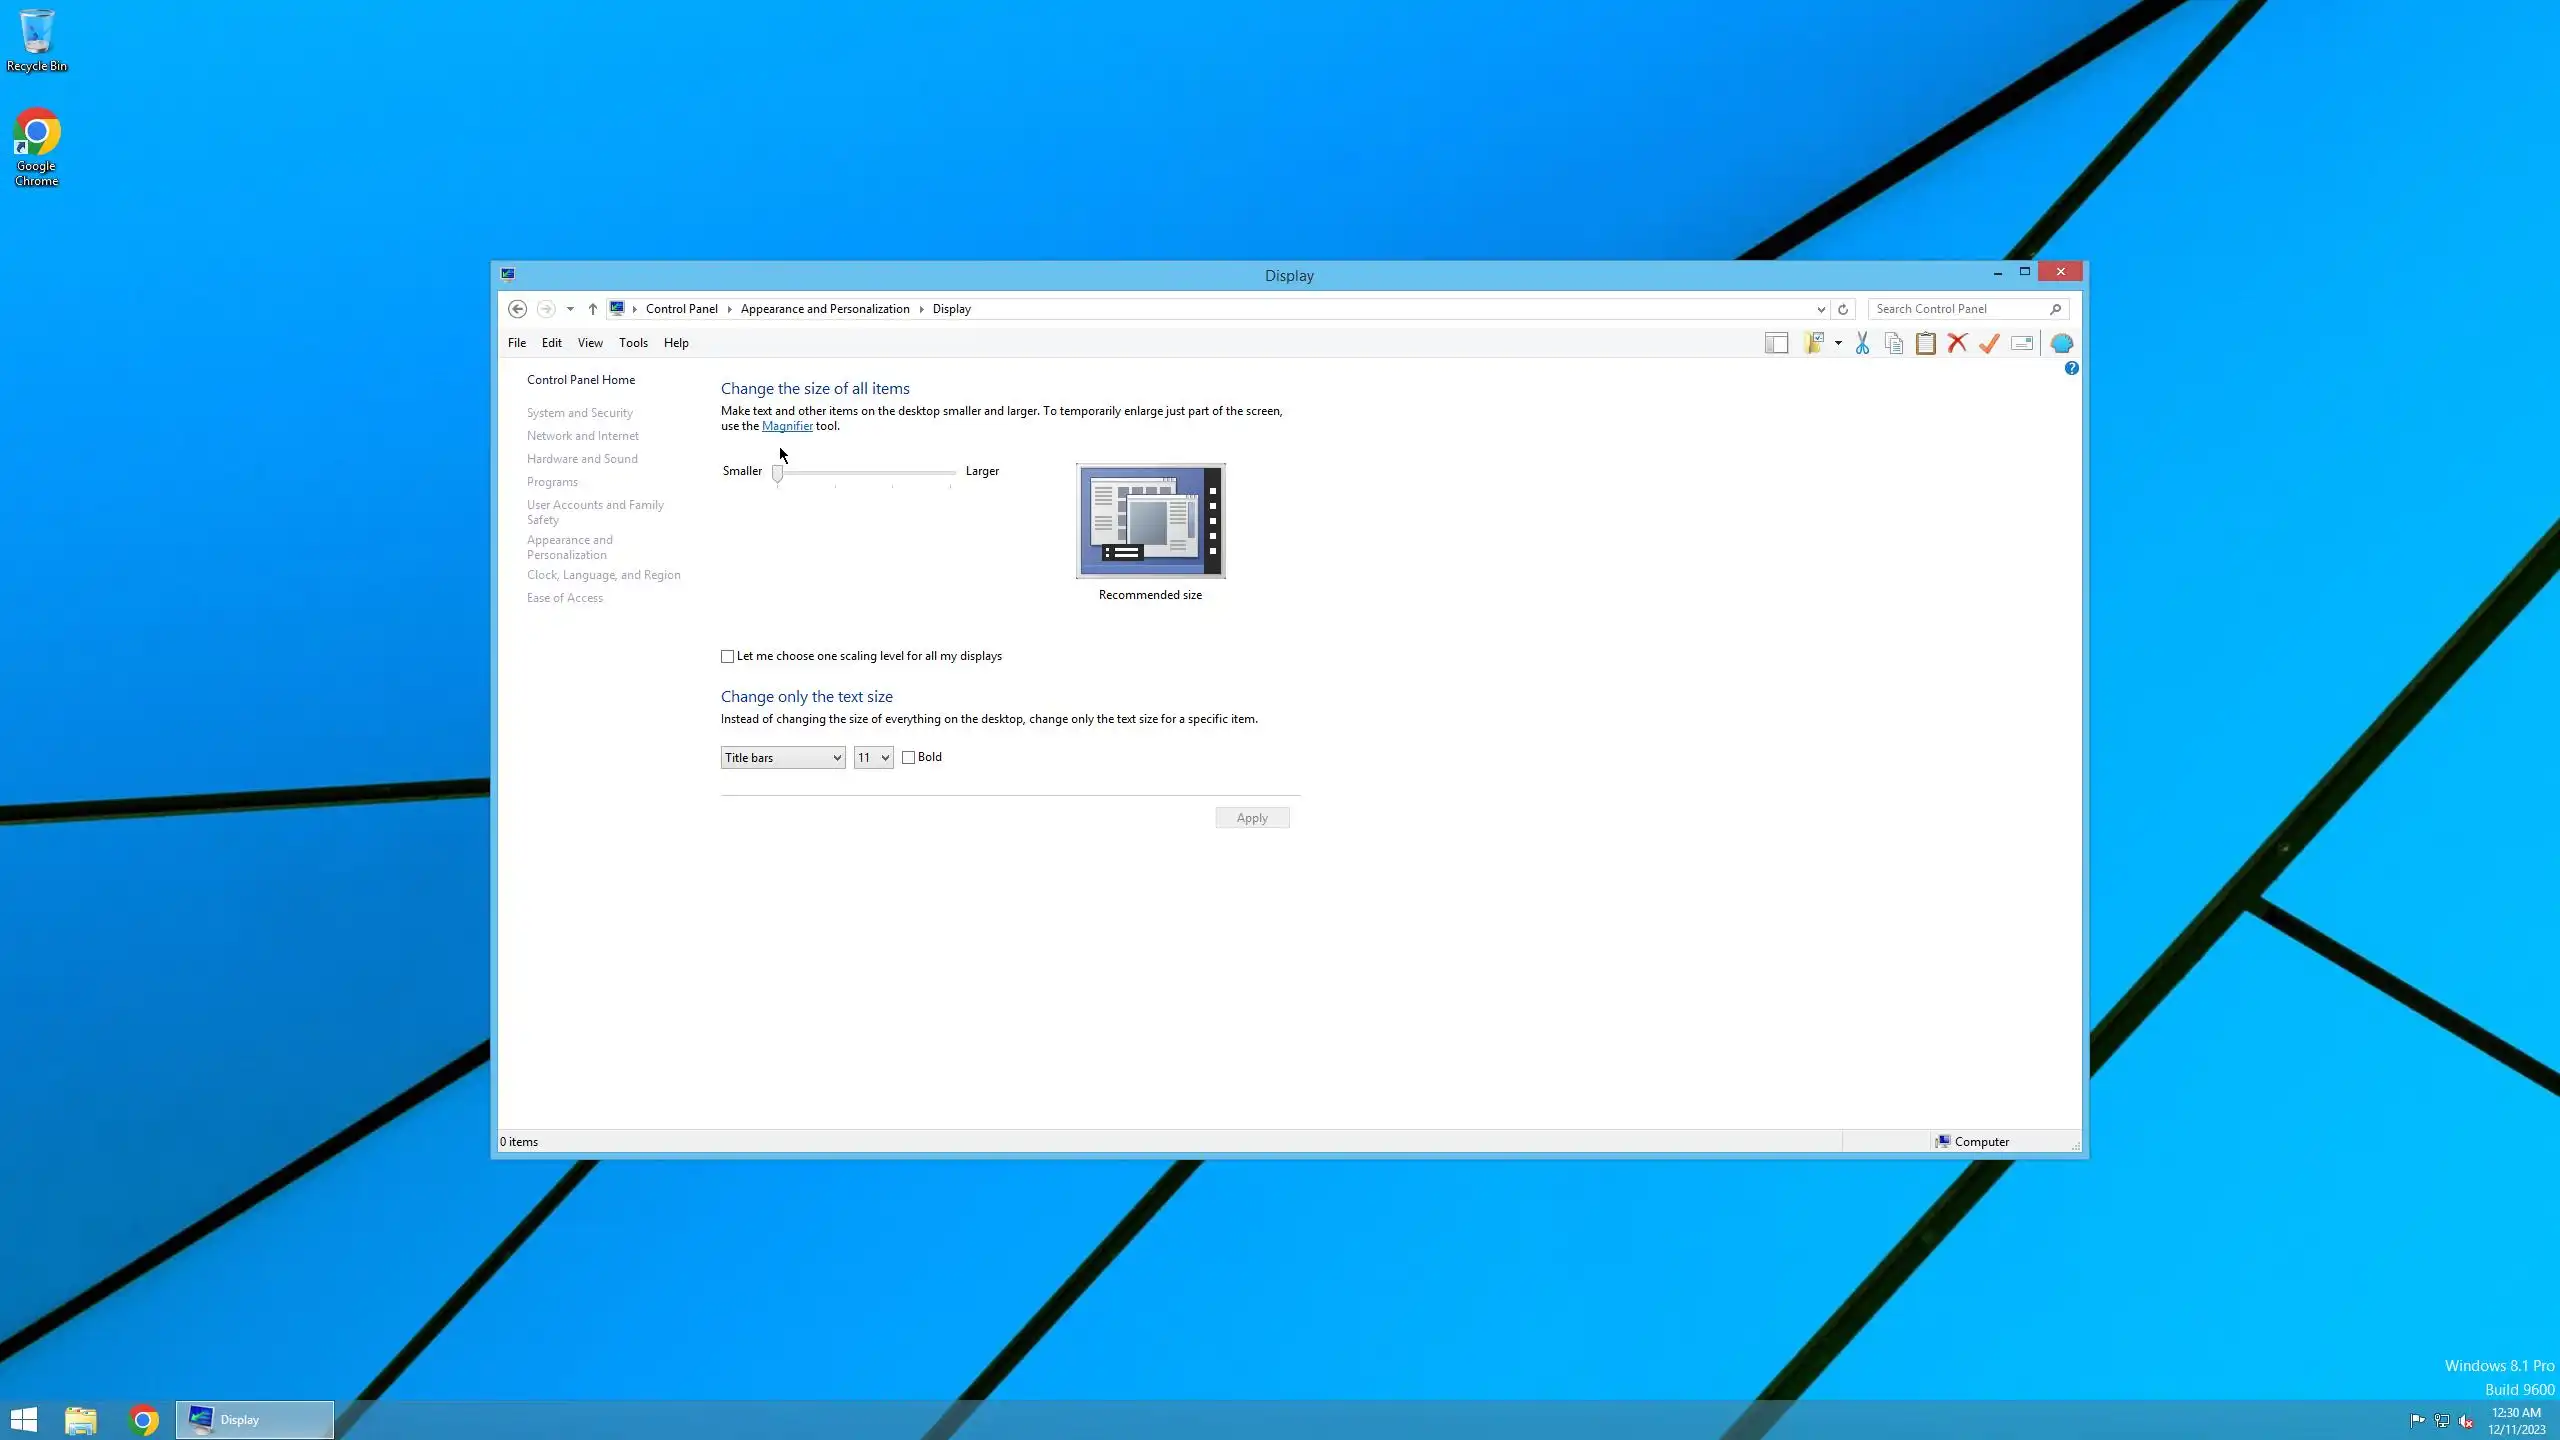Open the View menu
2560x1440 pixels.
coord(590,343)
